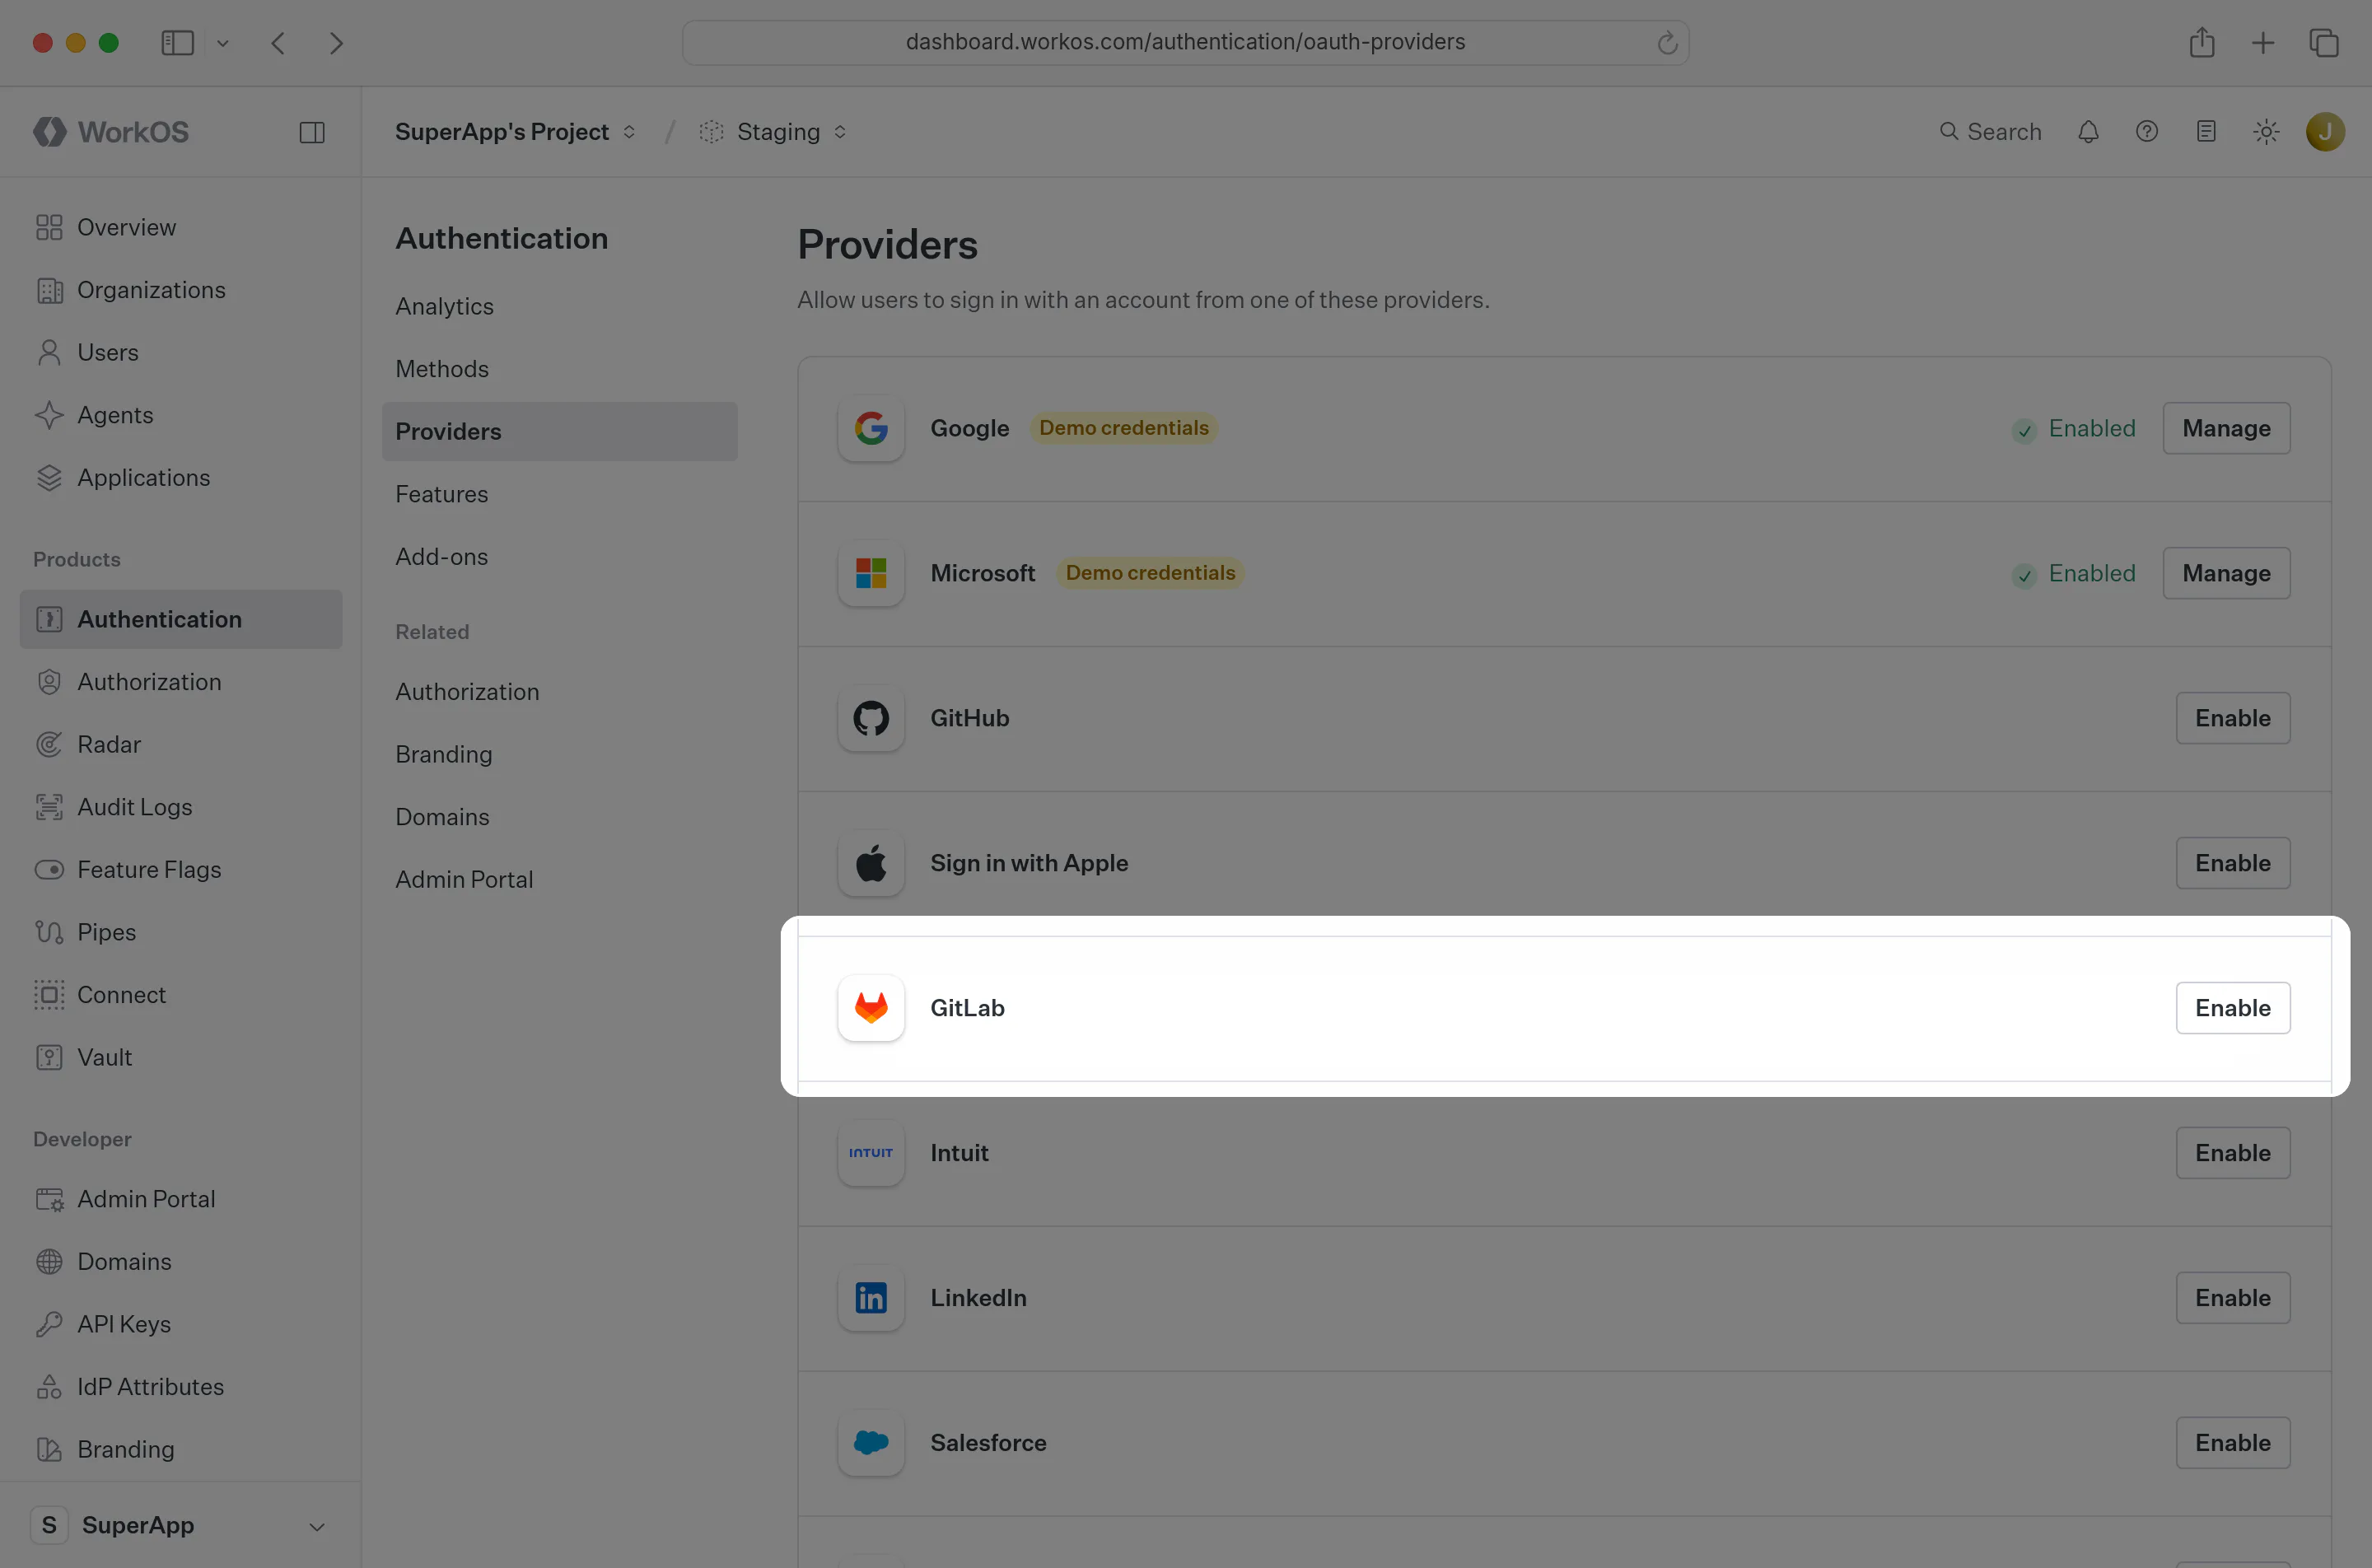Image resolution: width=2372 pixels, height=1568 pixels.
Task: Open Analytics in Authentication submenu
Action: (x=560, y=306)
